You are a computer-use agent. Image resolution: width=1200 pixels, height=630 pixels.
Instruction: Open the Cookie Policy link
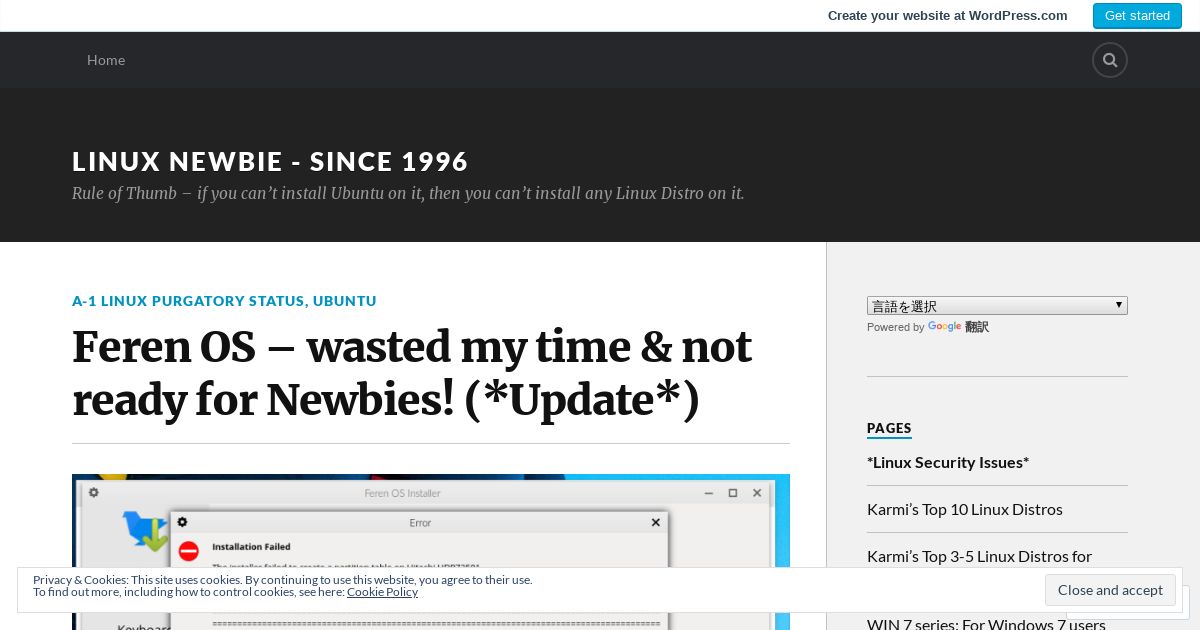click(382, 592)
